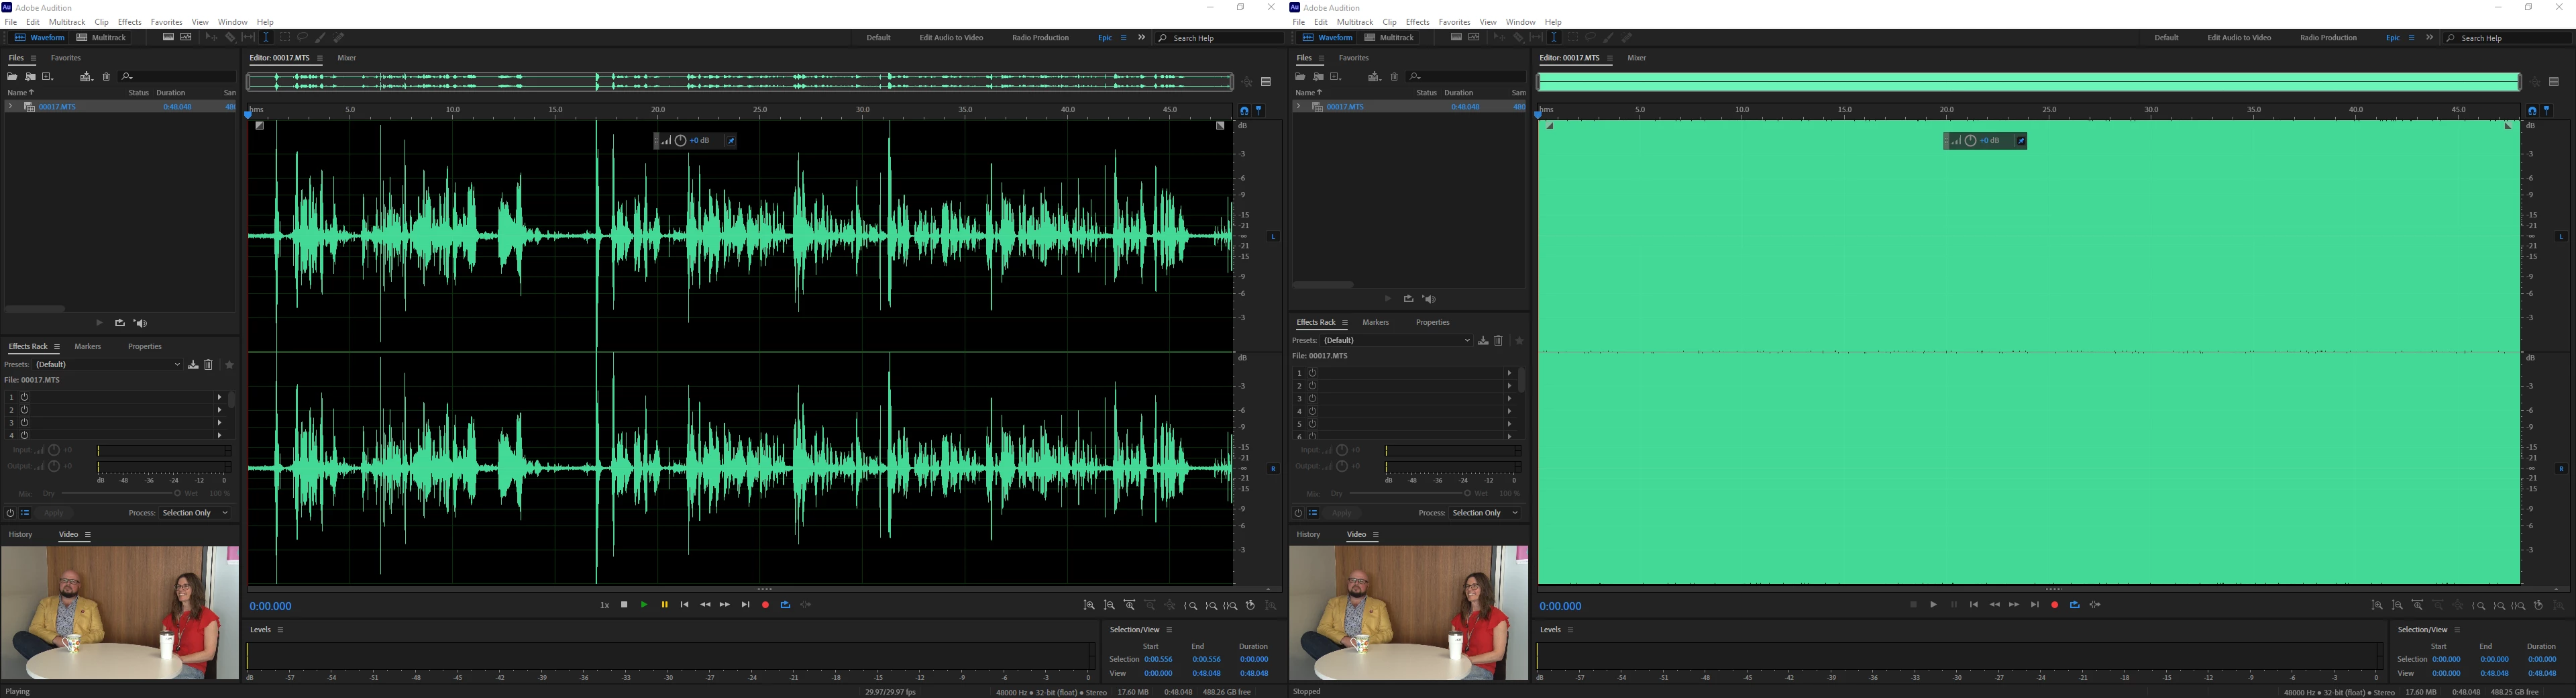
Task: Select the Slip tool in left window
Action: (x=248, y=38)
